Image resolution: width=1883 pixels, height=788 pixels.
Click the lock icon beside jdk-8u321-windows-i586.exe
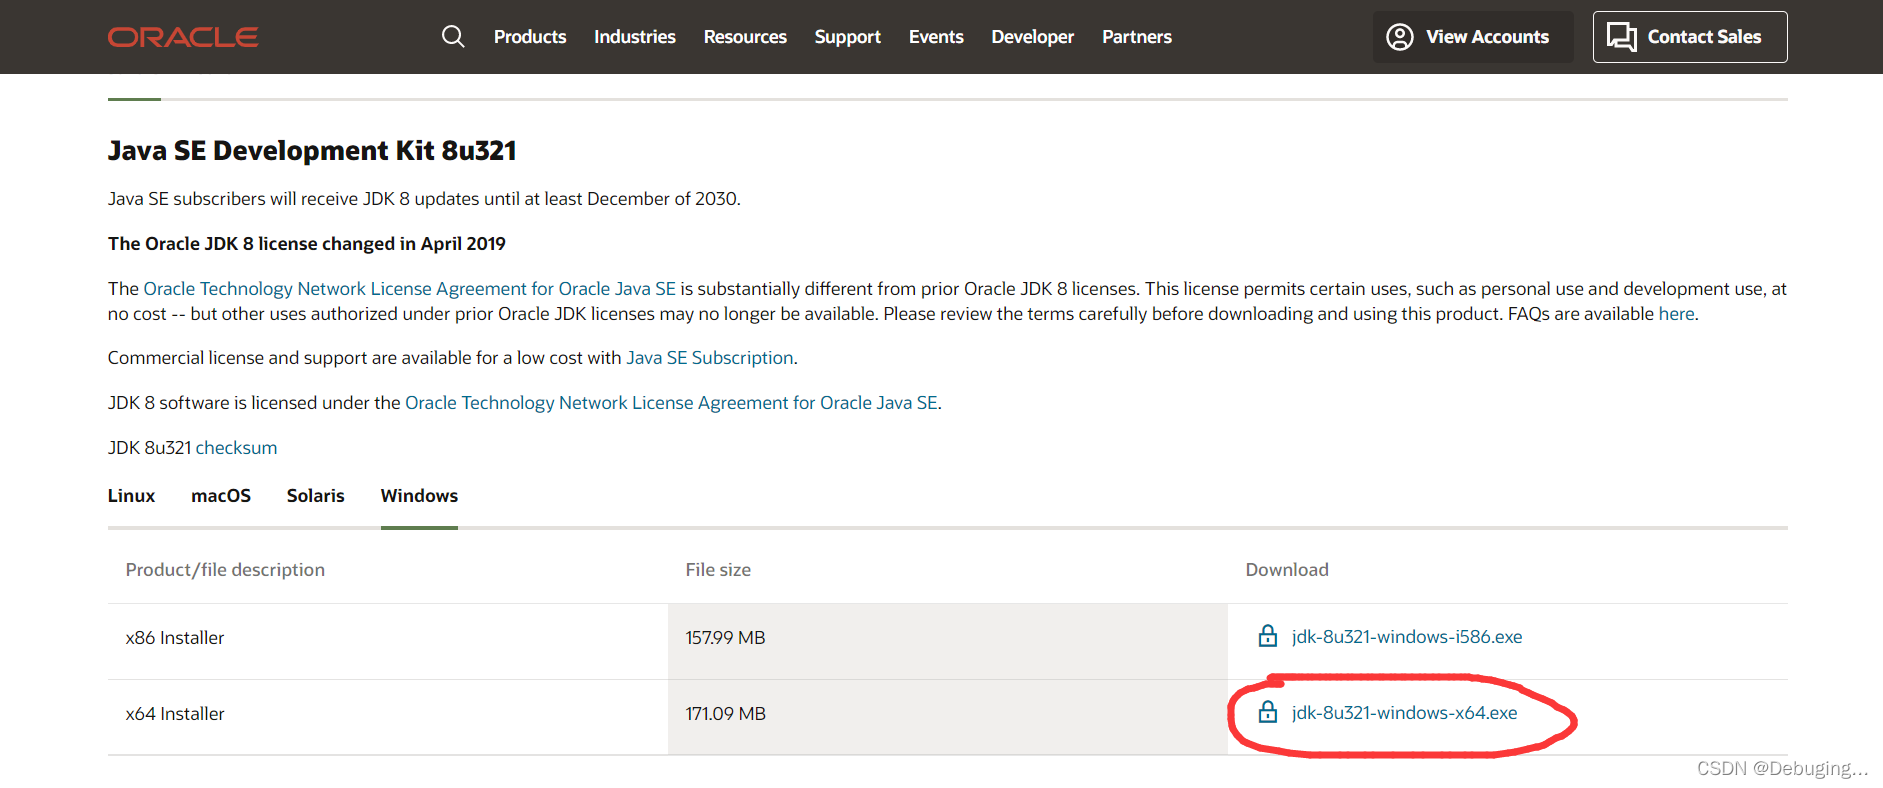[1268, 636]
